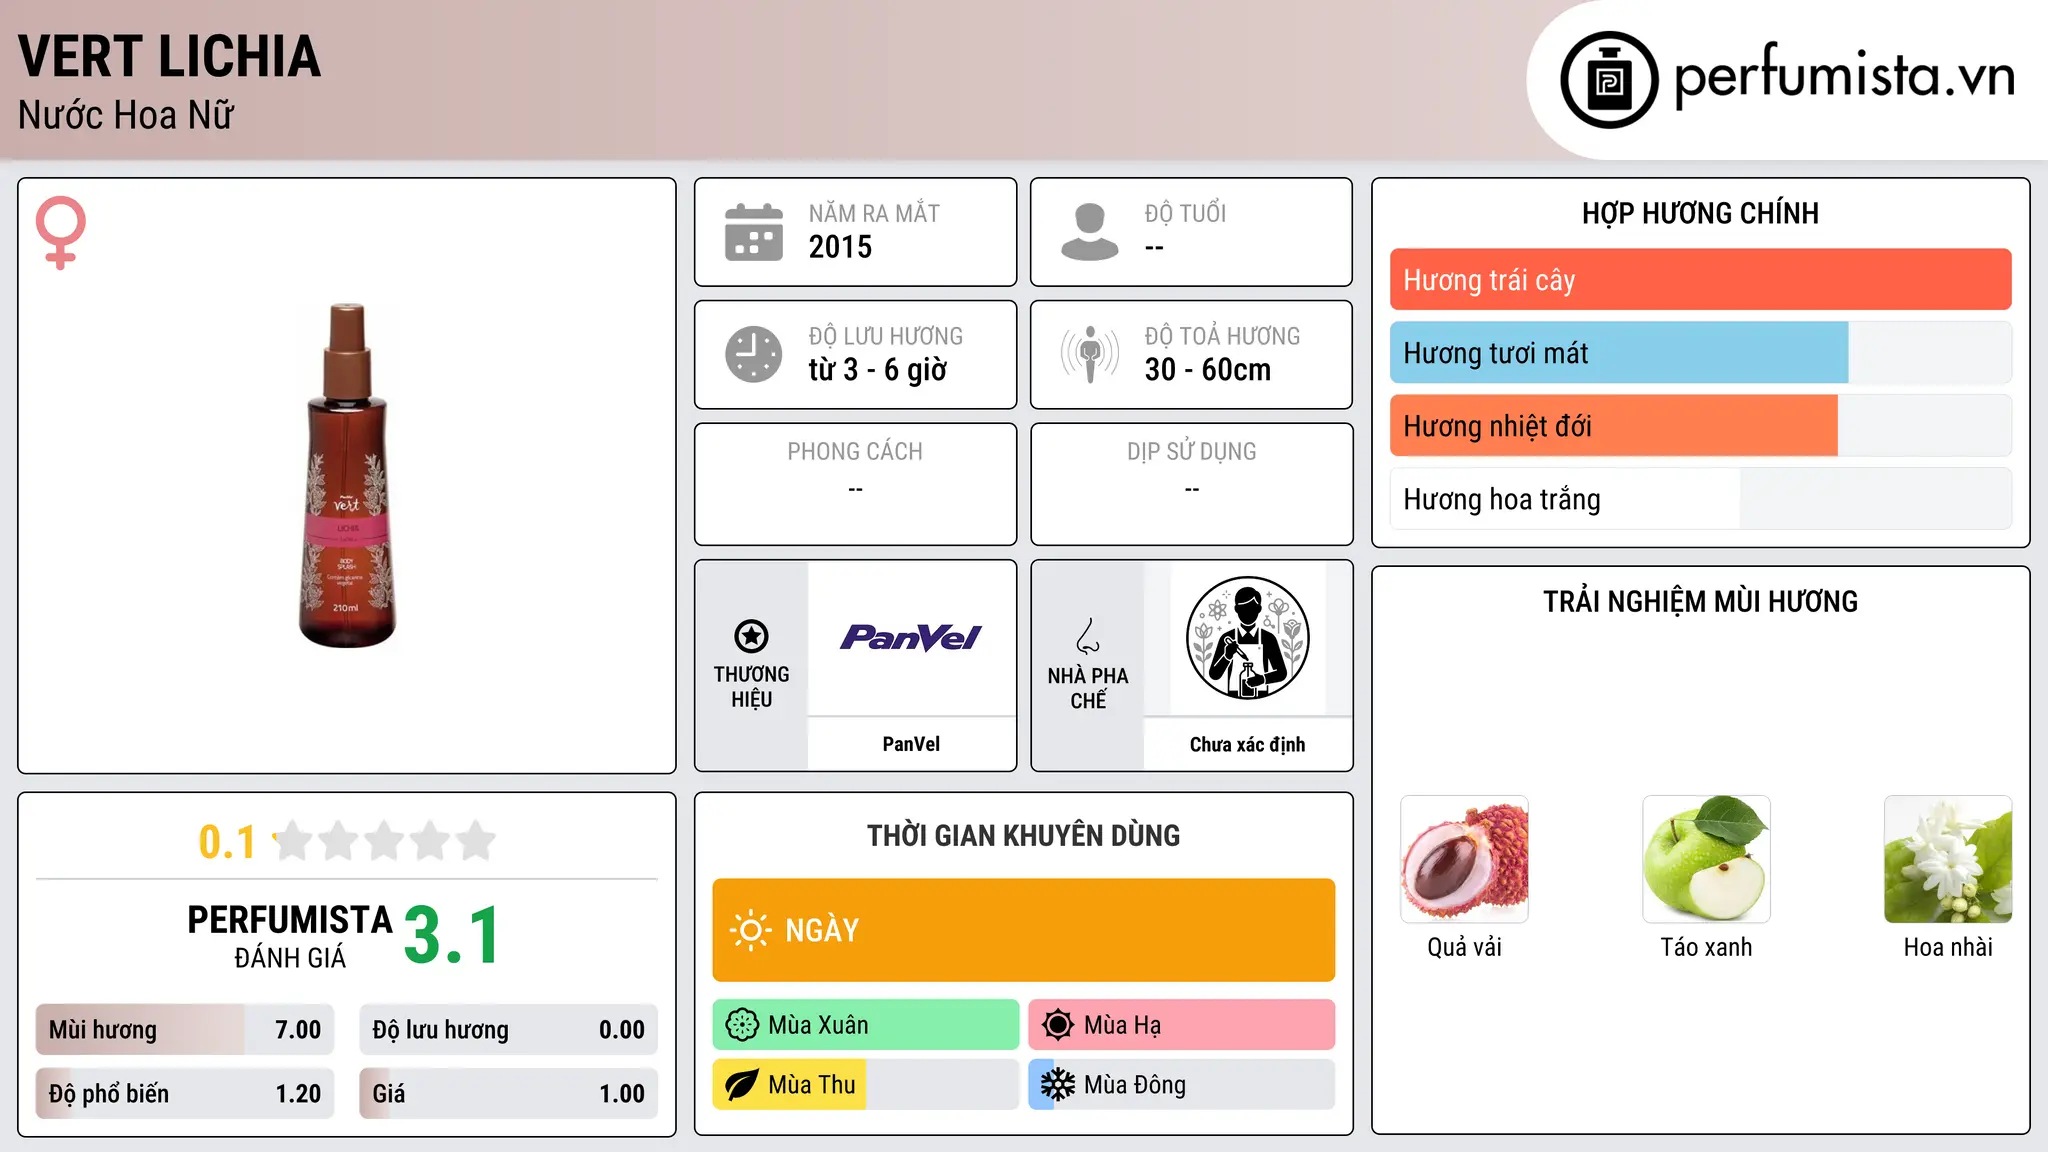Screen dimensions: 2048x1152
Task: Click the sun icon for Mùa Hạ
Action: click(x=1058, y=1025)
